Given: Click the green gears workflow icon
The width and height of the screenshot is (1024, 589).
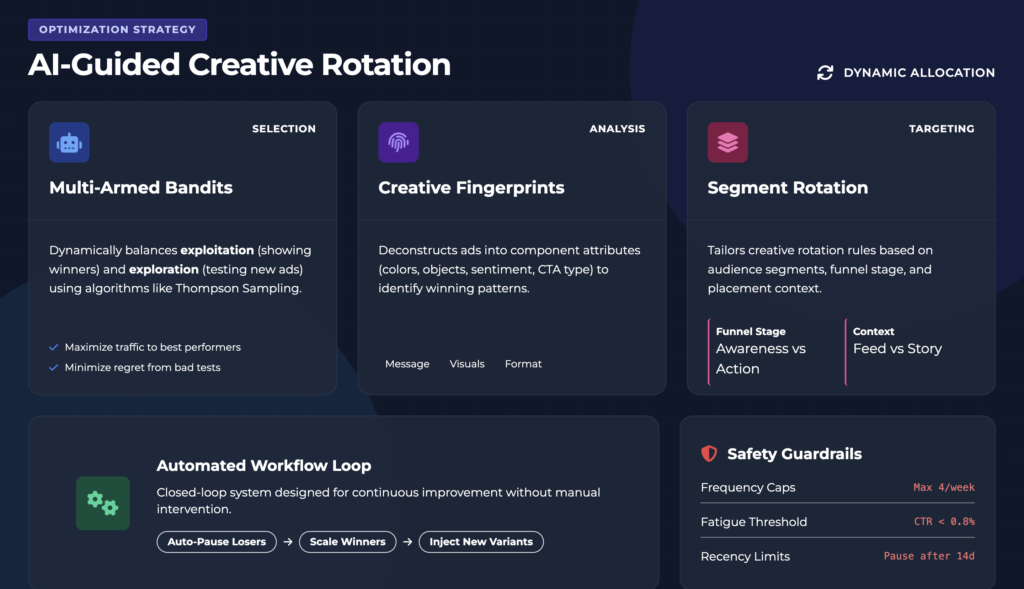Looking at the screenshot, I should (x=103, y=503).
